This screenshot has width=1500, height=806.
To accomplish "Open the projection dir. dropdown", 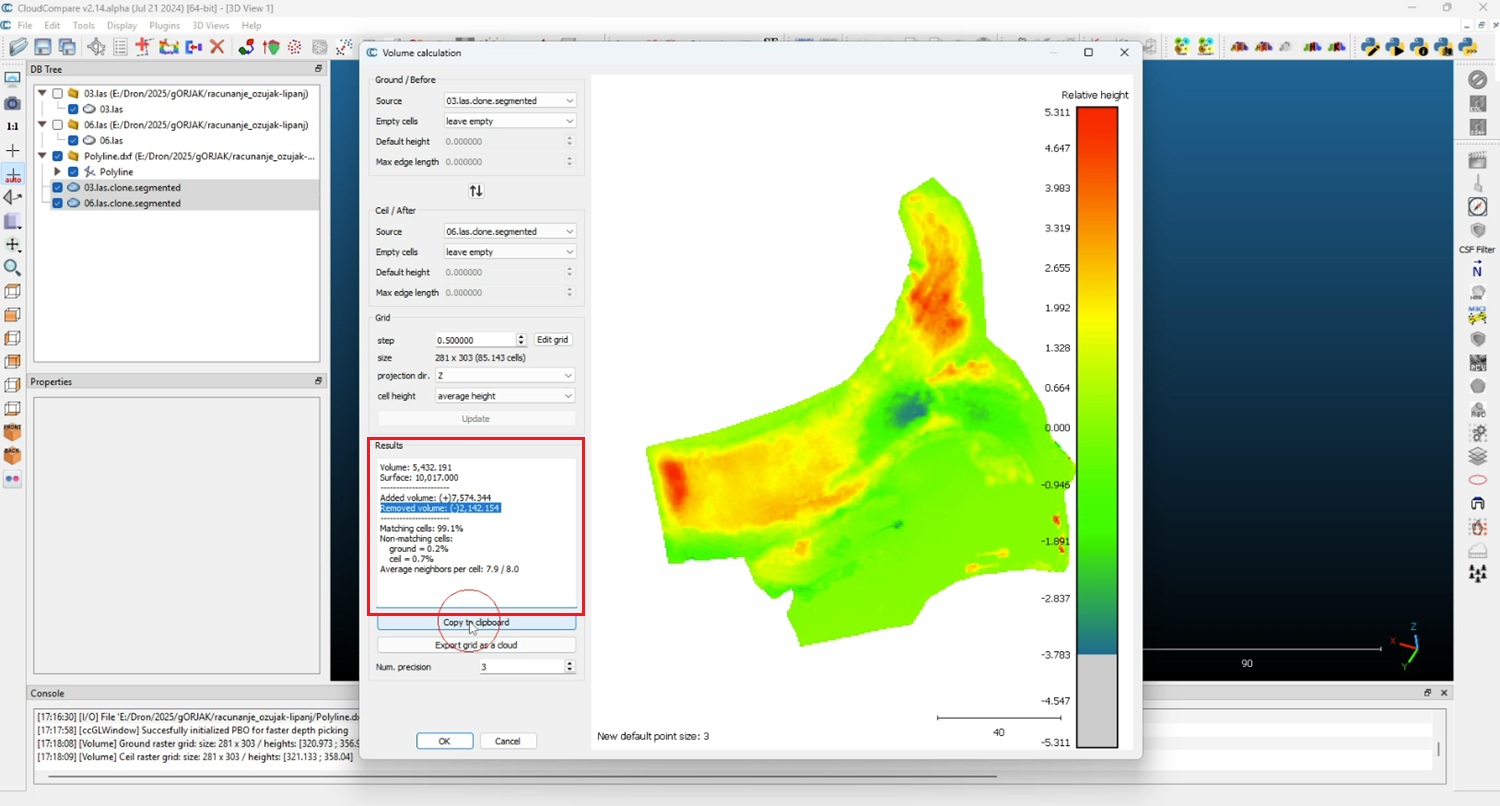I will pyautogui.click(x=505, y=375).
